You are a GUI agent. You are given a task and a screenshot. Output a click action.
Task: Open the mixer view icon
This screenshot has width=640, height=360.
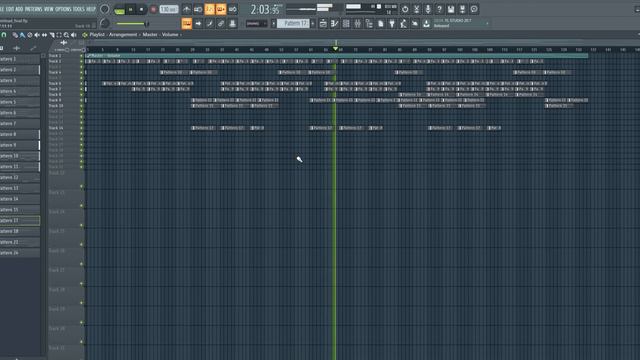click(358, 24)
